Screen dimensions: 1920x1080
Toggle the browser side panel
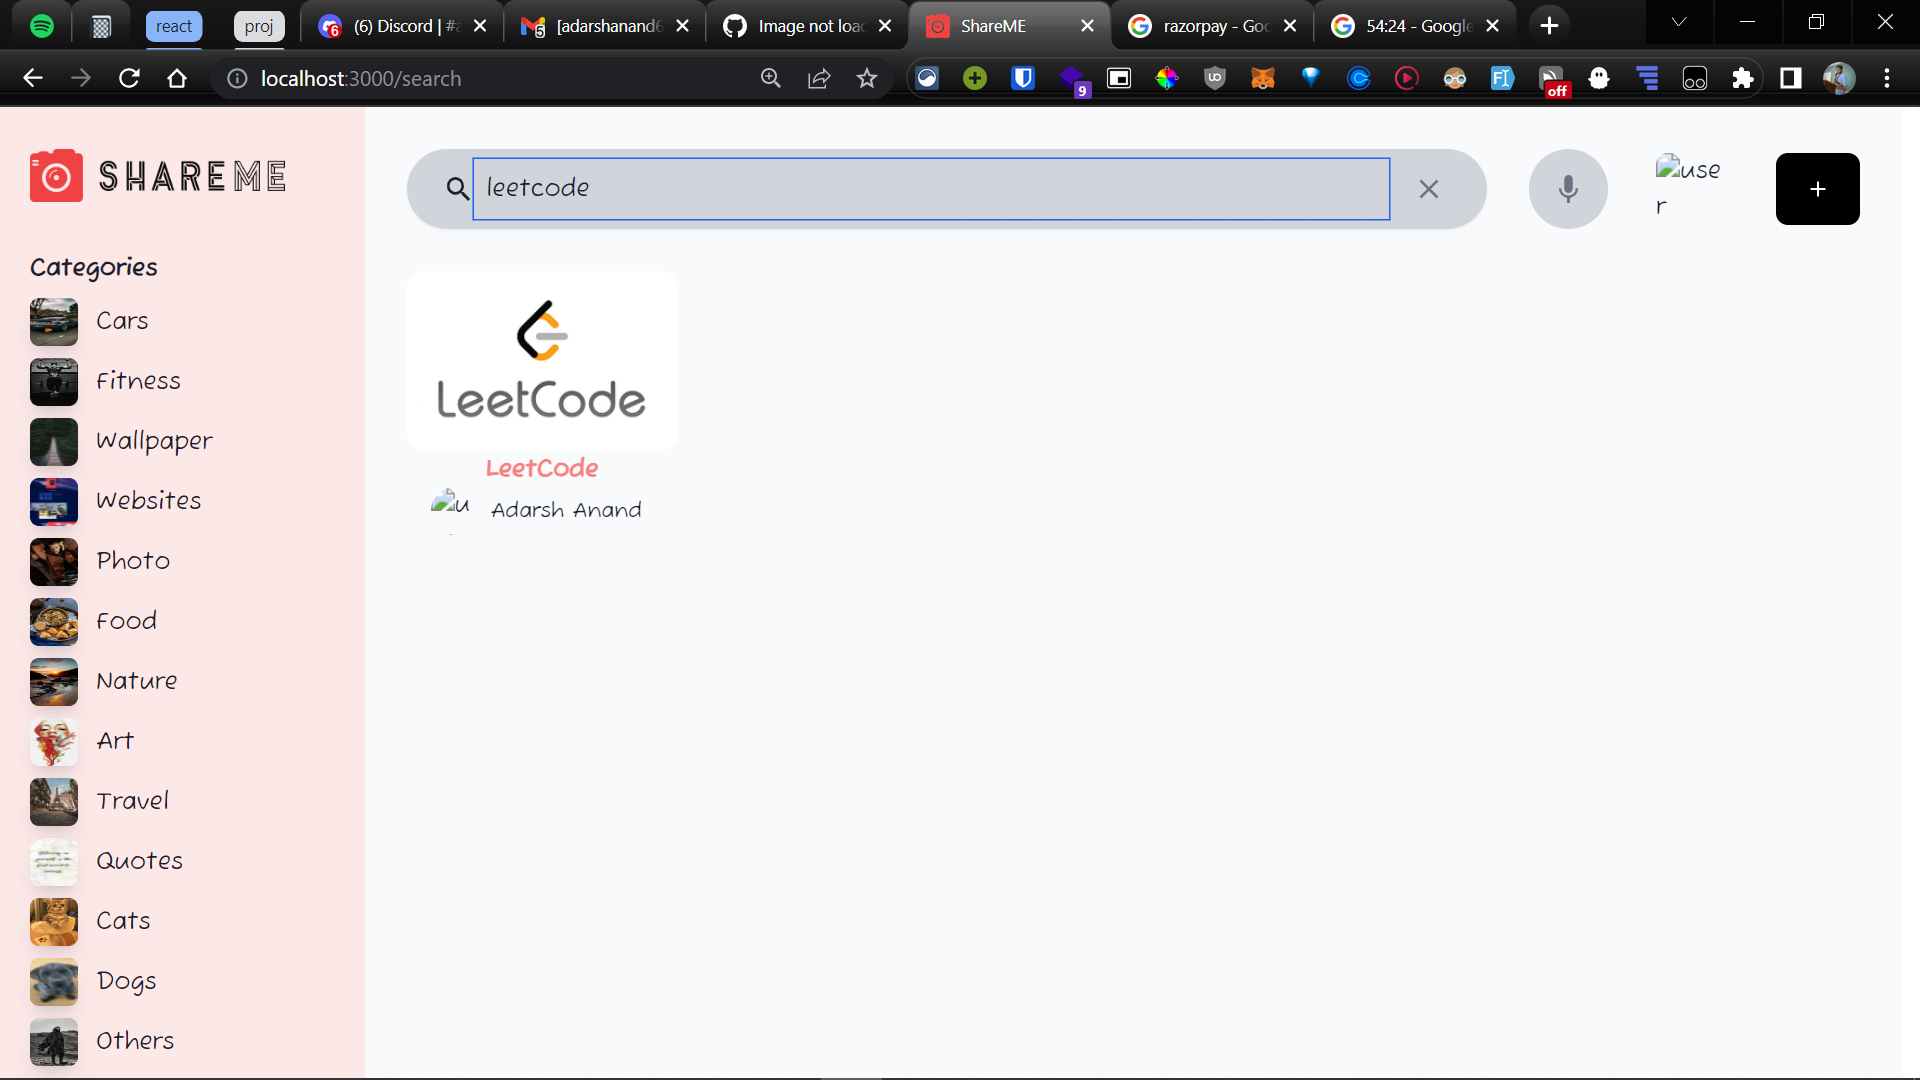[x=1790, y=78]
